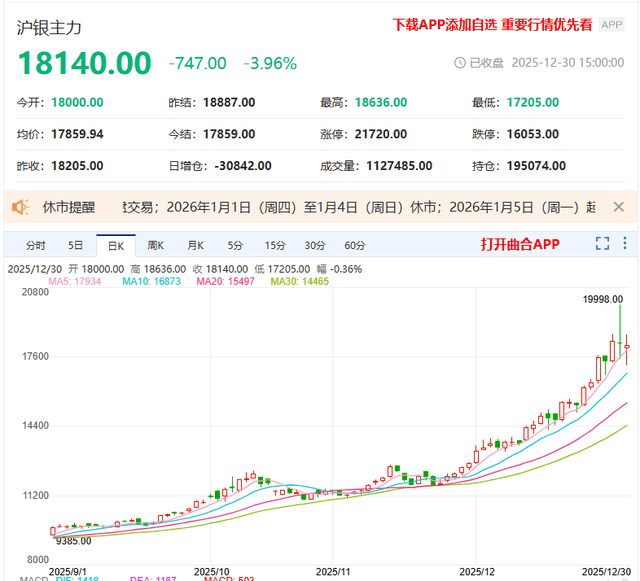The image size is (640, 581).
Task: Click the MA30 indicator legend label
Action: tap(300, 282)
